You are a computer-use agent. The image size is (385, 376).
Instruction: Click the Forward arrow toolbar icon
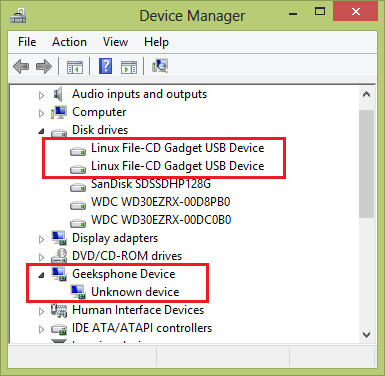[x=44, y=67]
